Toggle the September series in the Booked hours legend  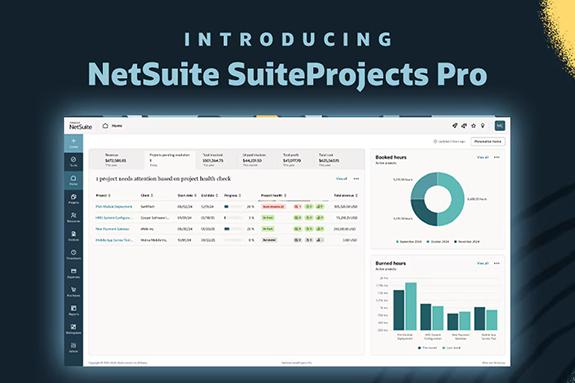coord(409,242)
